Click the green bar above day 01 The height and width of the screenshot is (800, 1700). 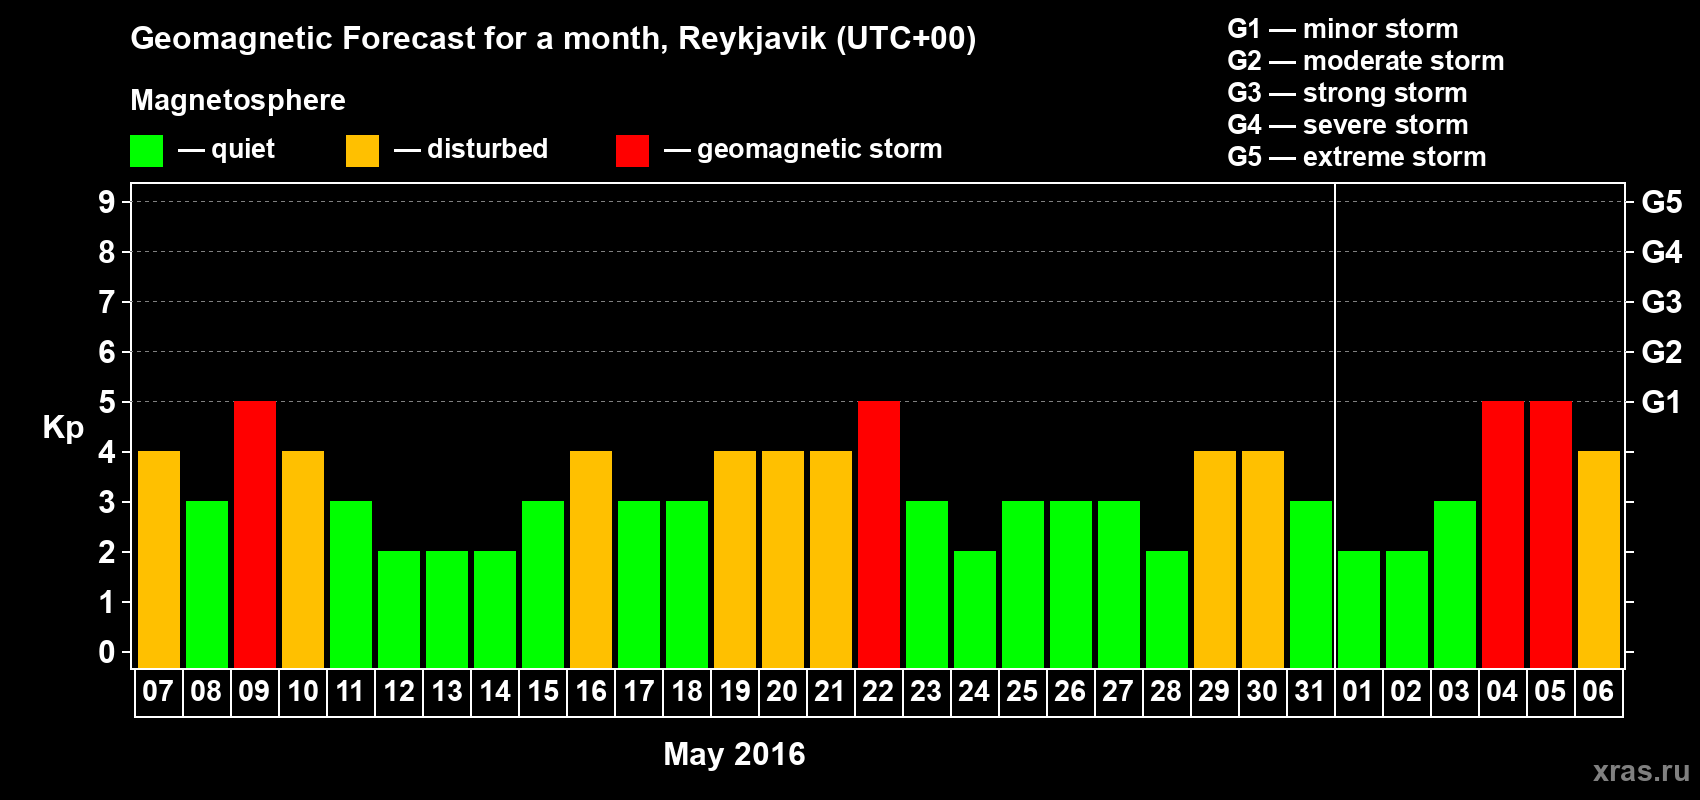point(1359,610)
